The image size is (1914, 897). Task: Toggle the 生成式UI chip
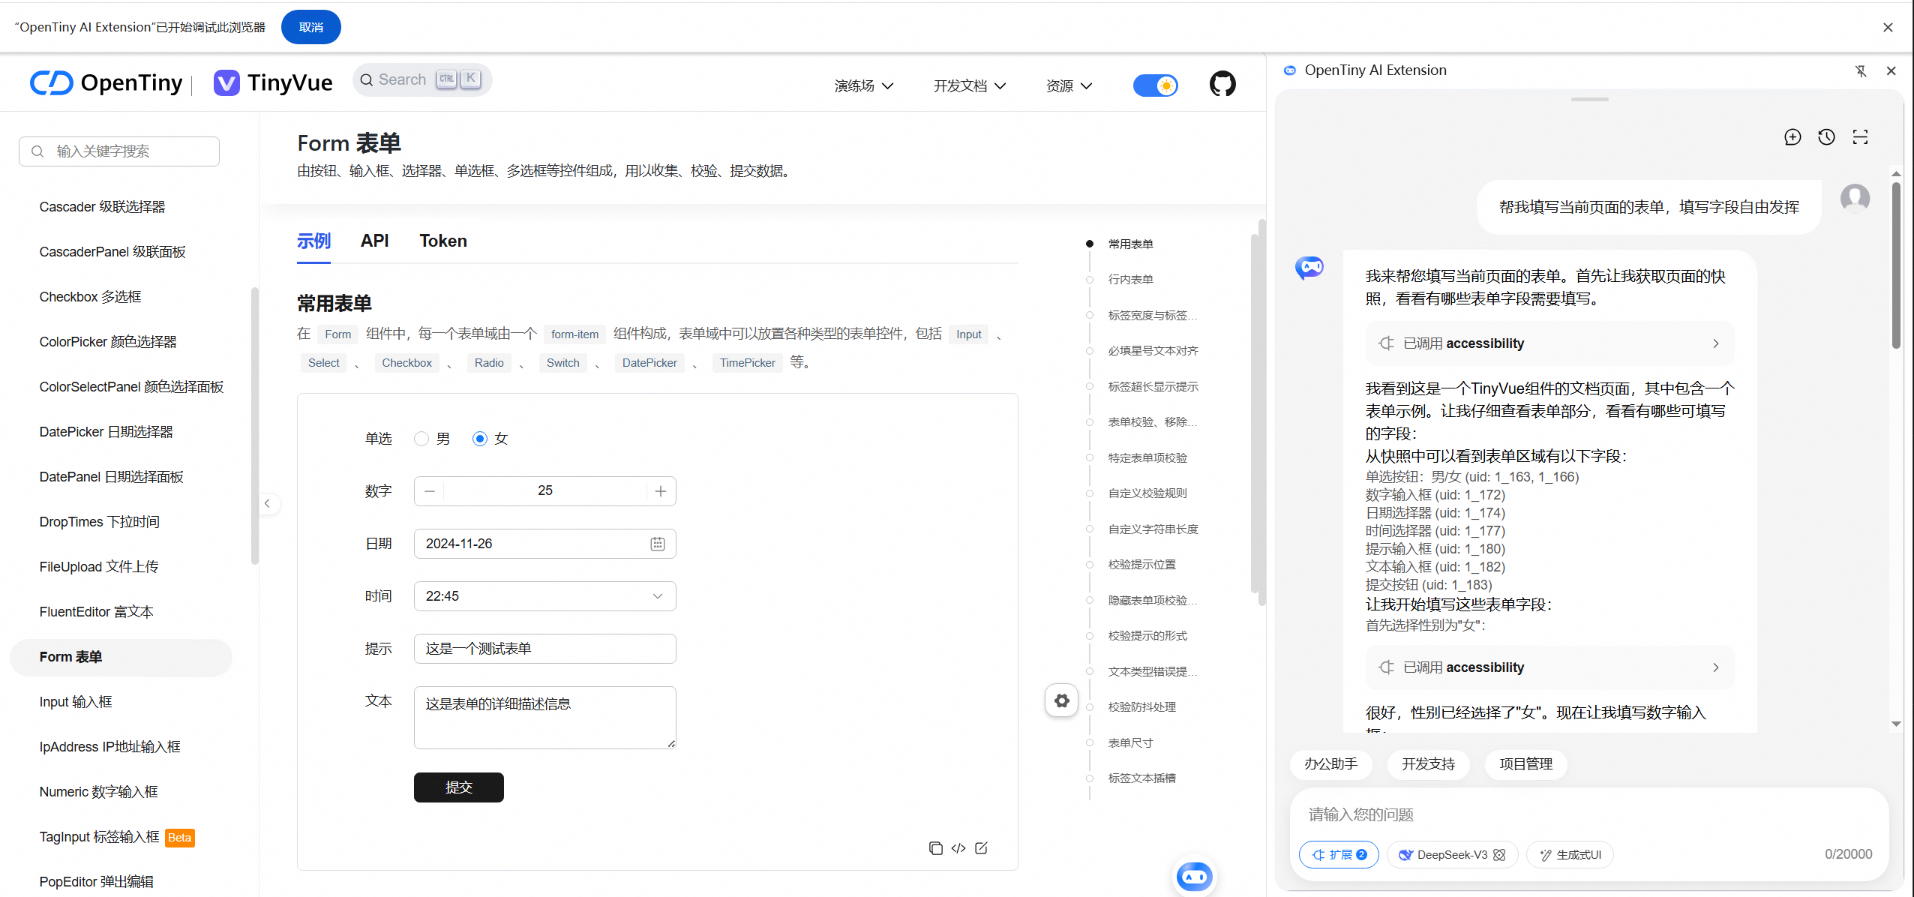[1571, 855]
